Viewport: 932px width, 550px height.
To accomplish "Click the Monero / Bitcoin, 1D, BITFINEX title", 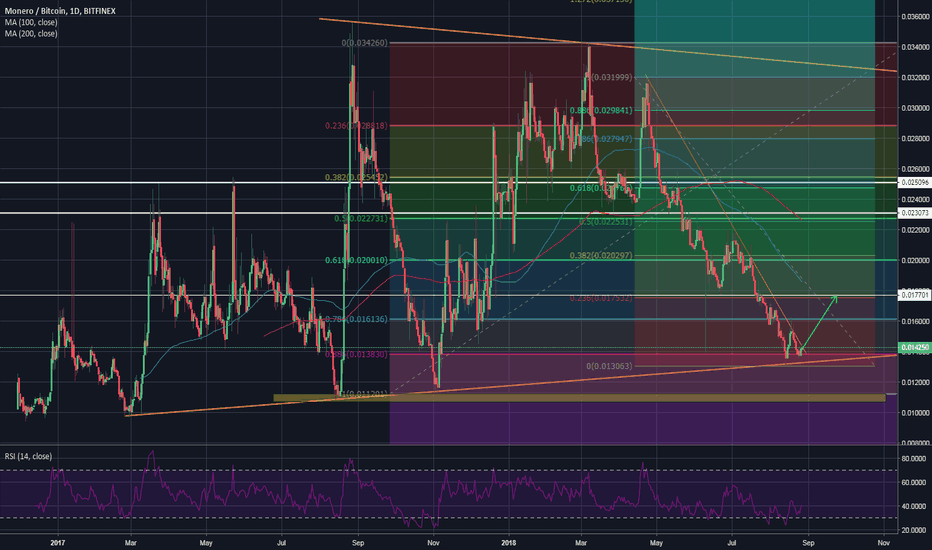I will point(60,11).
